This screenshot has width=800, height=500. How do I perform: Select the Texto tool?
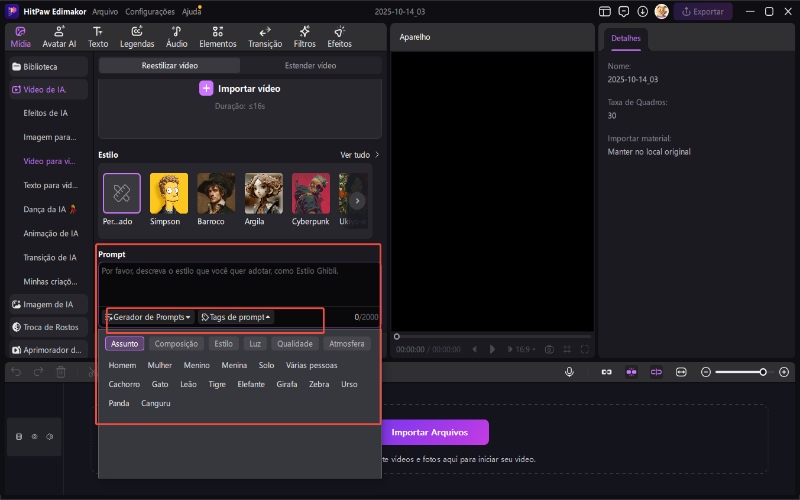[97, 37]
